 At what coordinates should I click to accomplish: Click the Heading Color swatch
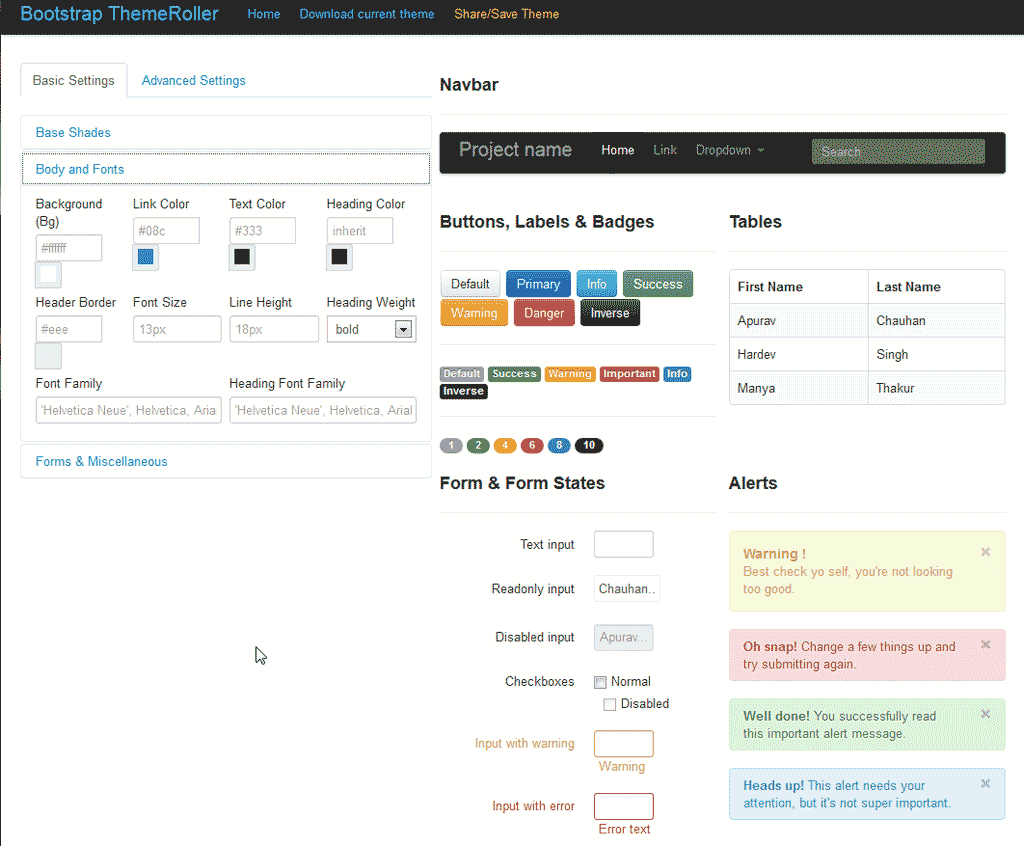pos(339,257)
